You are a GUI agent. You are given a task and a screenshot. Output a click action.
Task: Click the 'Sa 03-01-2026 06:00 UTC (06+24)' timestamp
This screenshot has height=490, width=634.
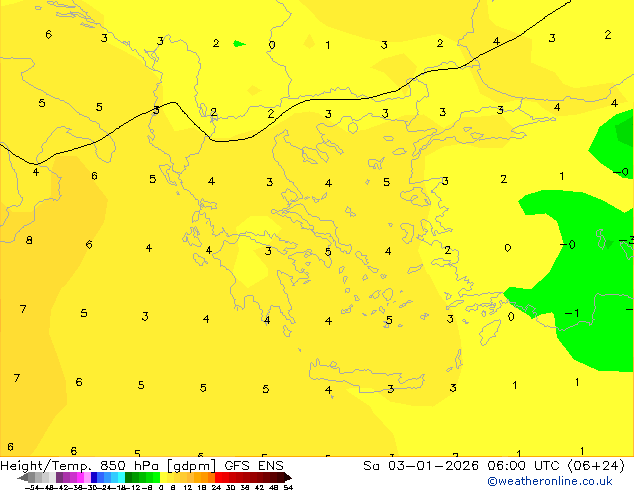pyautogui.click(x=494, y=466)
